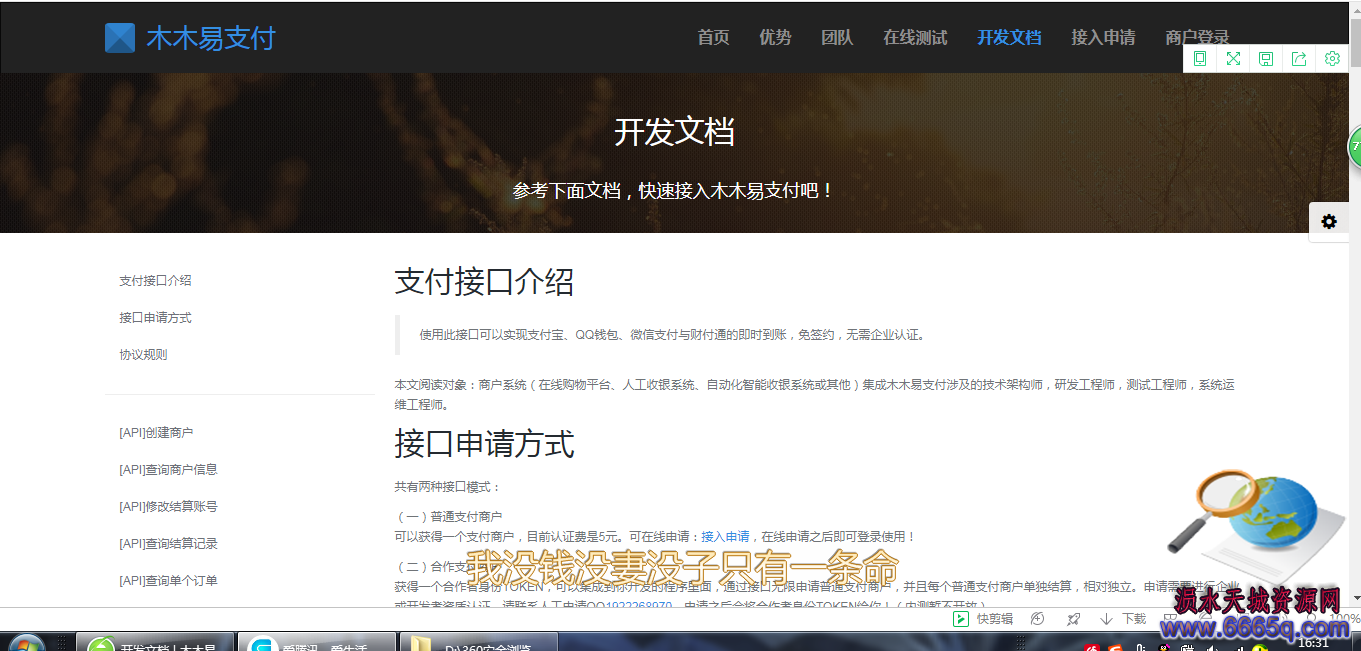Select the 开发文档 browser taskbar button

pyautogui.click(x=155, y=642)
